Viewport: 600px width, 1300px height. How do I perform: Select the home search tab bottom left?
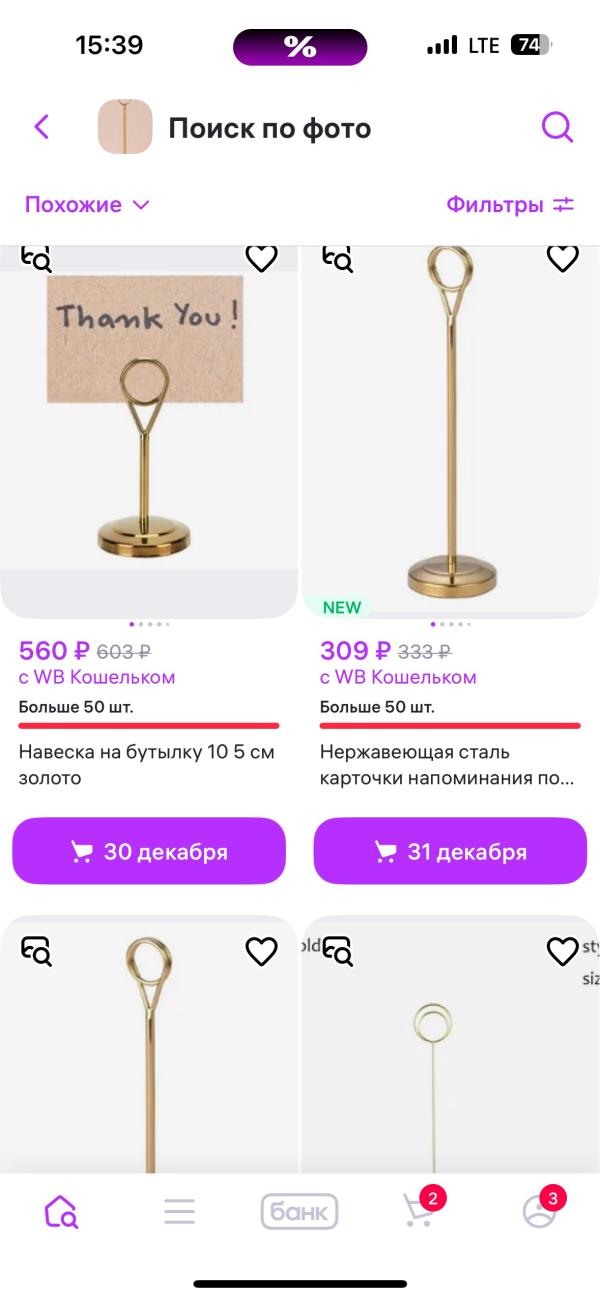[x=60, y=1211]
